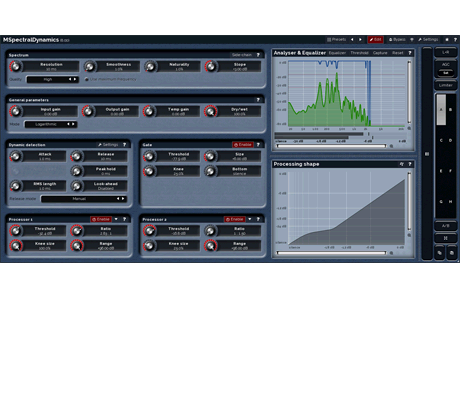Viewport: 460px width, 416px height.
Task: Select the previous preset arrow
Action: [352, 40]
